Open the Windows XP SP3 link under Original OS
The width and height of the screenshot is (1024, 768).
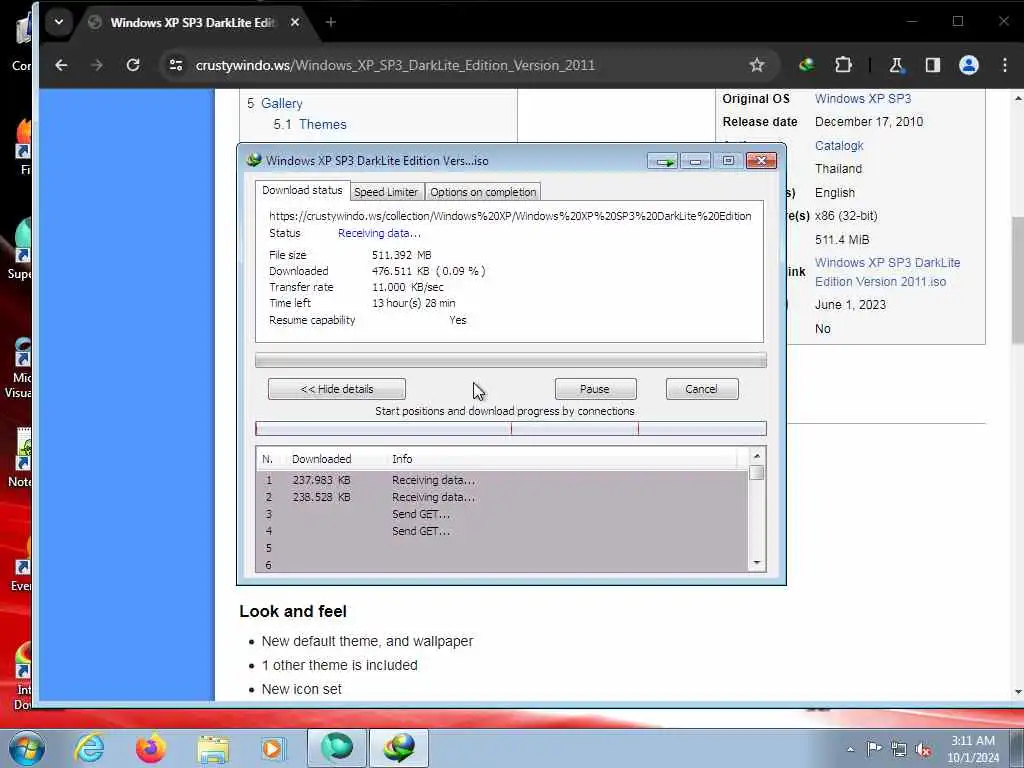863,99
